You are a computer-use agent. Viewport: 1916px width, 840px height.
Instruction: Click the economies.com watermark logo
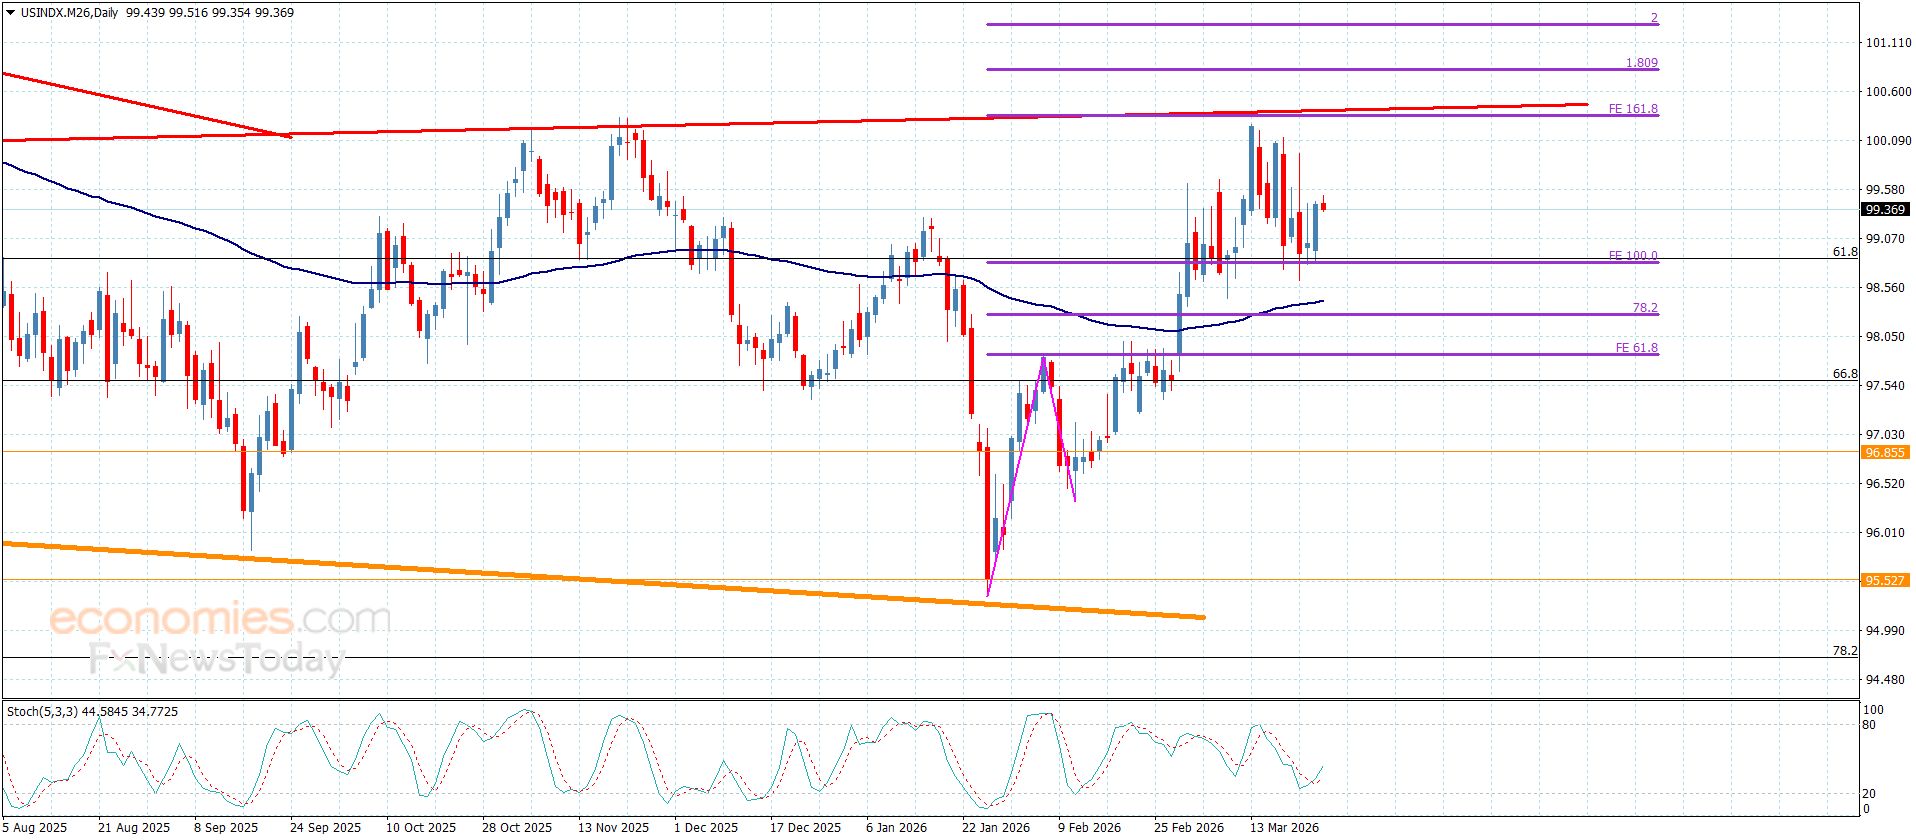(x=220, y=619)
